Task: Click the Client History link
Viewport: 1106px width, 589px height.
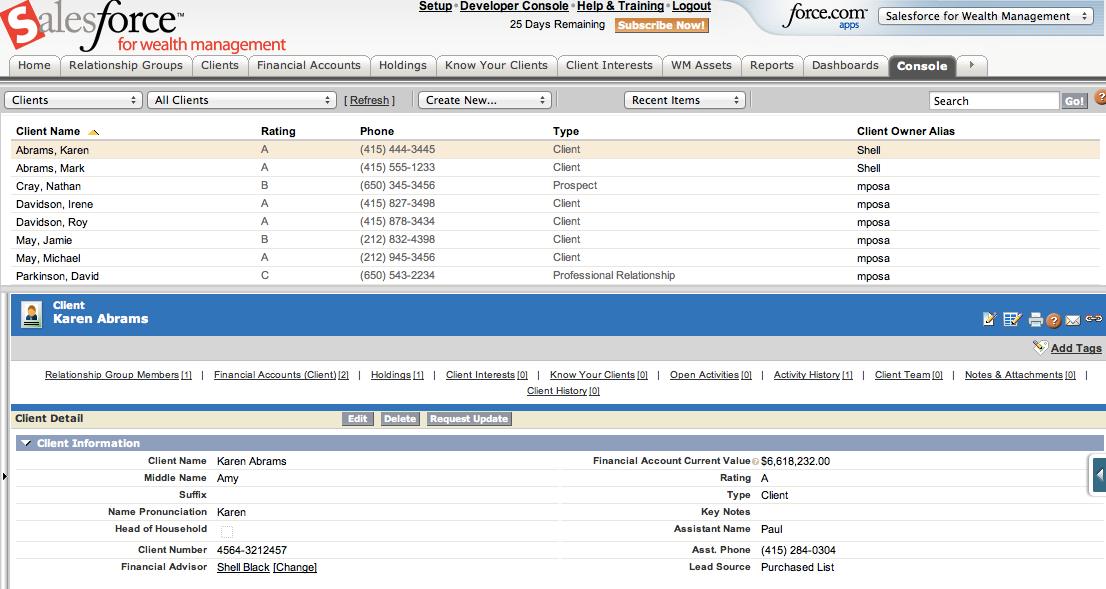Action: coord(563,391)
